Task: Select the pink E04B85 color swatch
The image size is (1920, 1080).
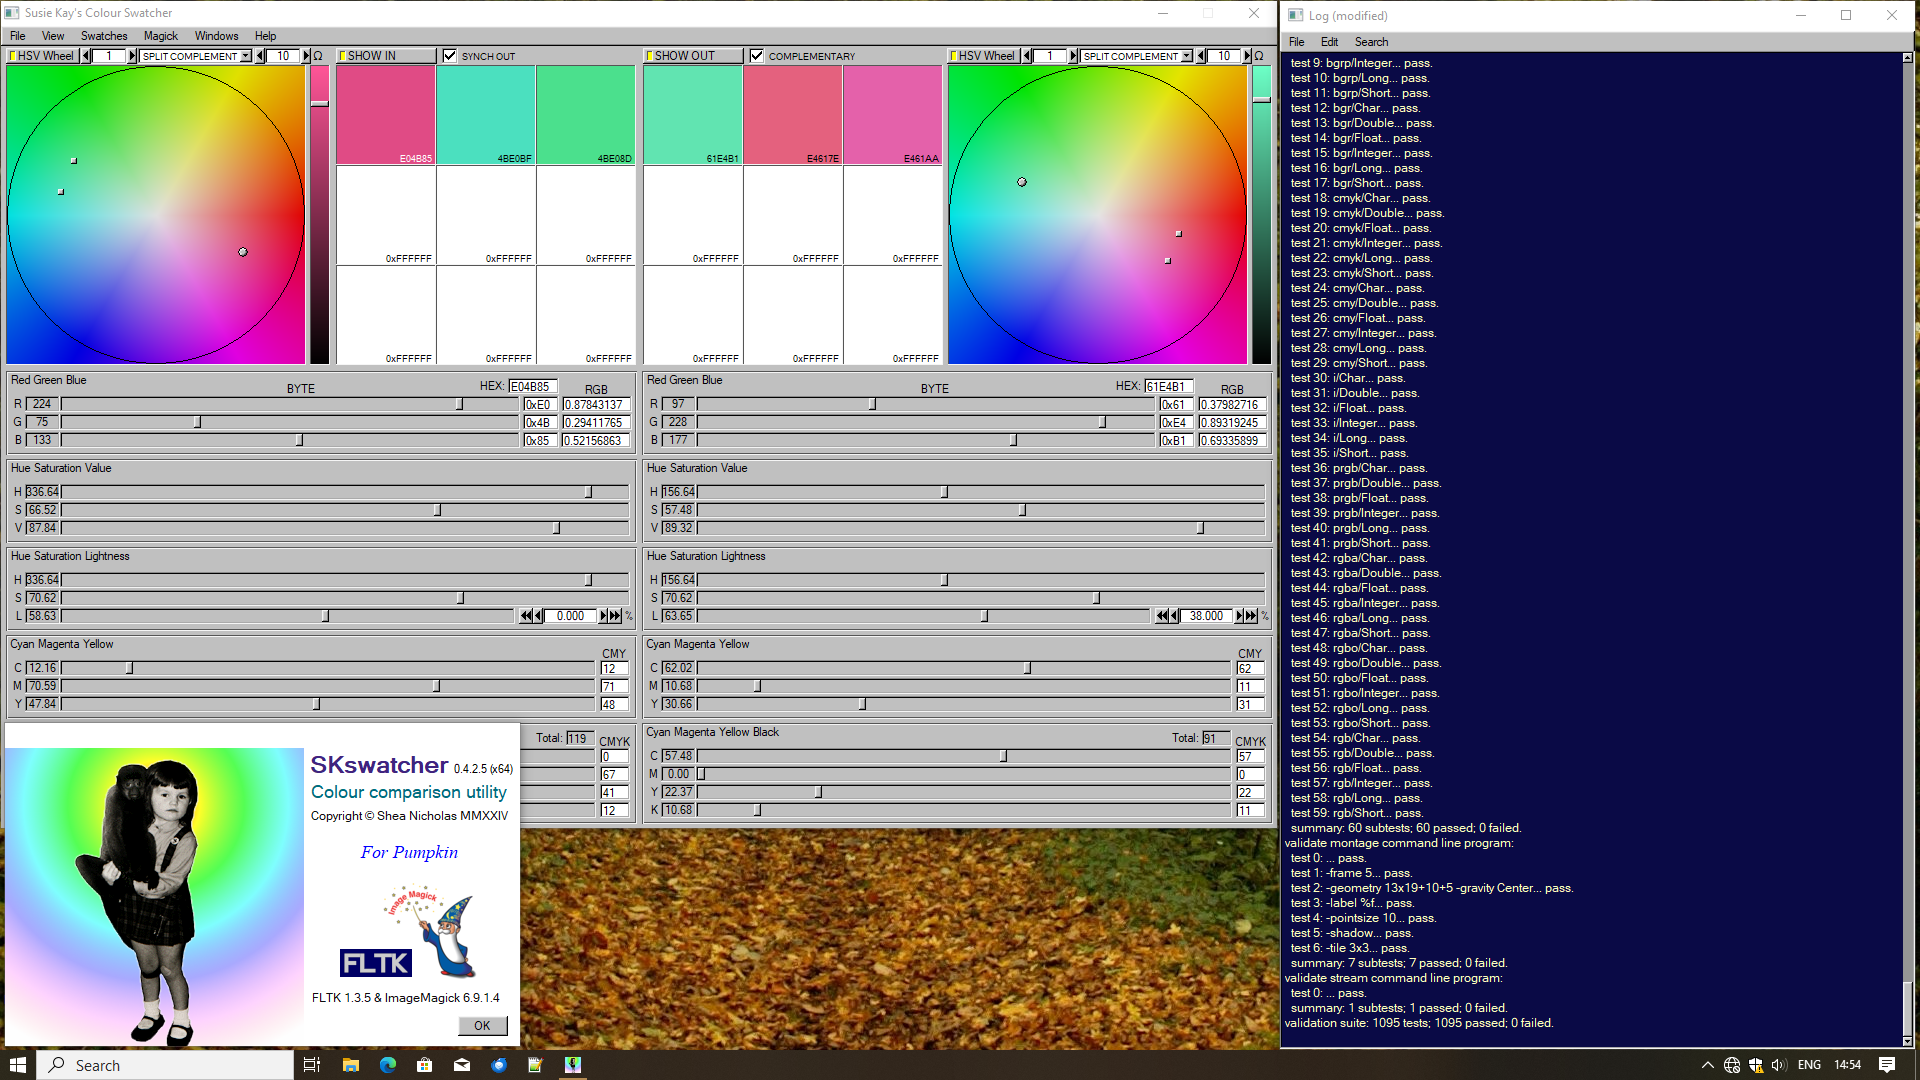Action: coord(385,113)
